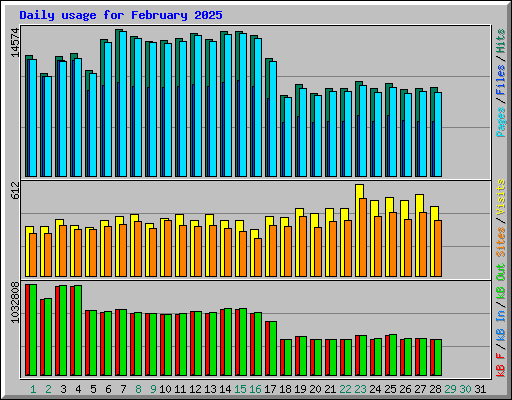Click day 11 label on the axis

tap(180, 389)
